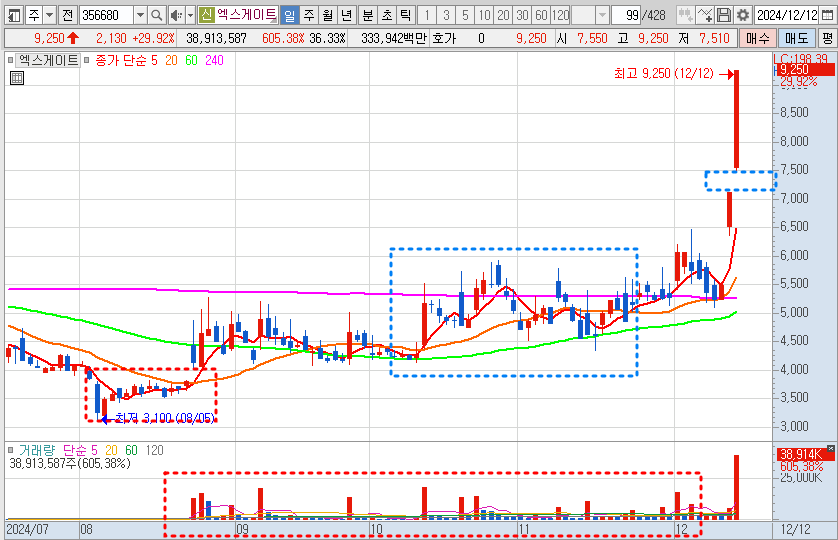Click the 엑스게이트 chart legend label
The width and height of the screenshot is (838, 540).
pos(48,60)
